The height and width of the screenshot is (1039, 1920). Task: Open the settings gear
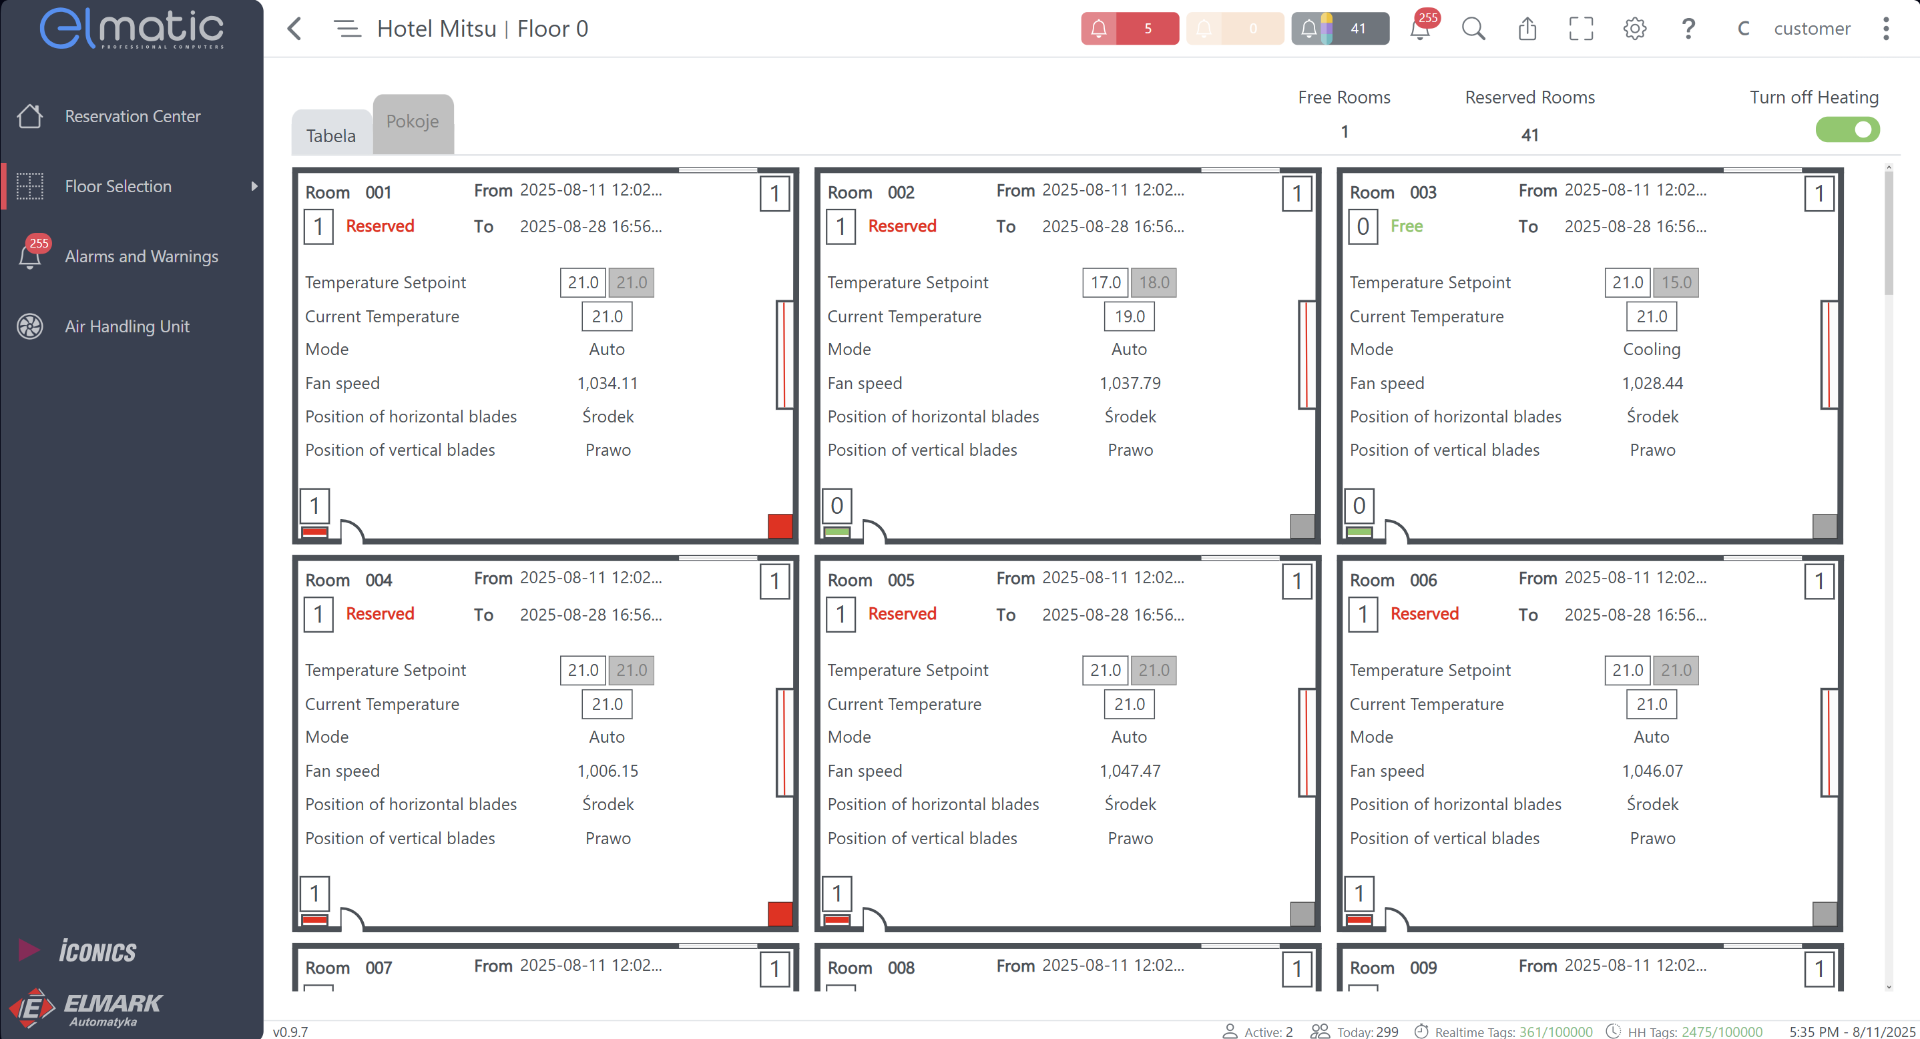click(x=1635, y=29)
